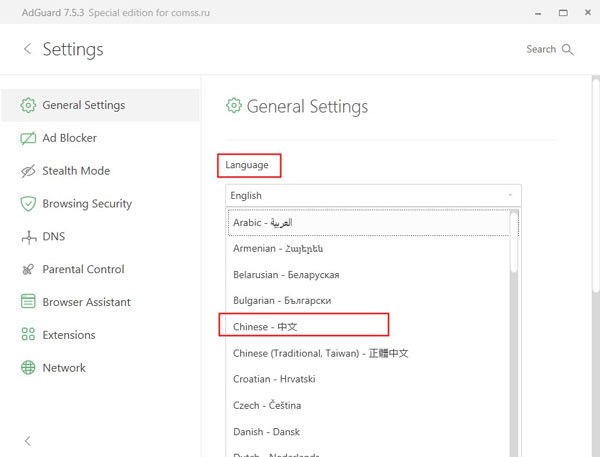
Task: Open the Language dropdown showing English
Action: [x=372, y=196]
